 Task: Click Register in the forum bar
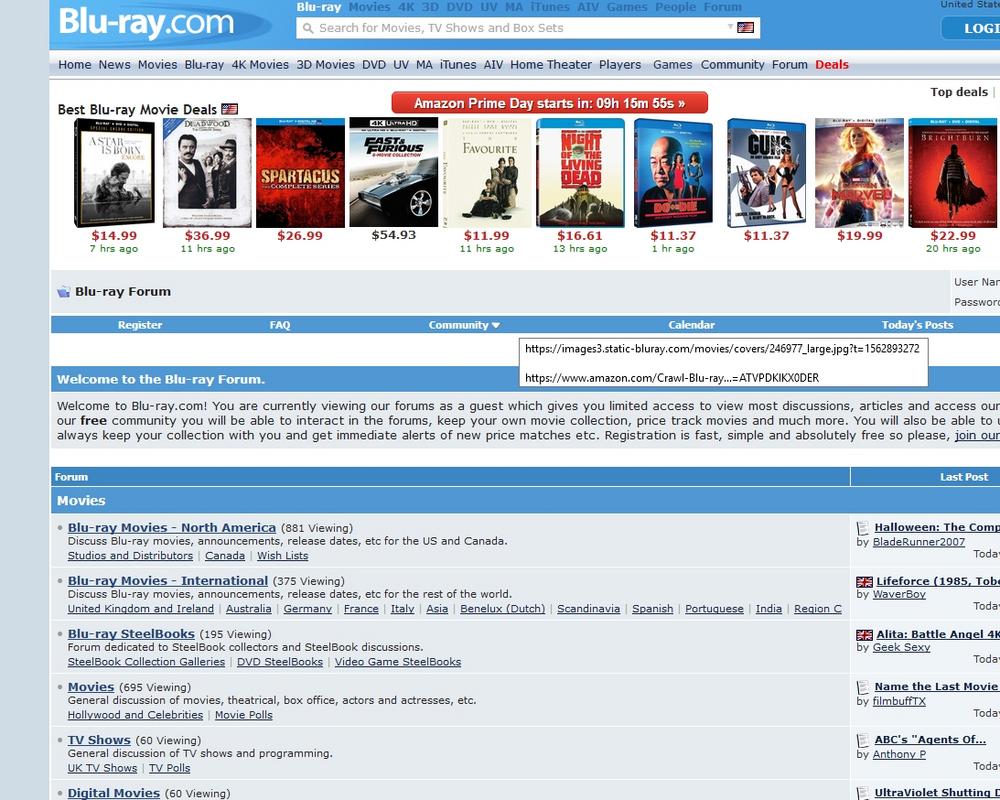[x=140, y=325]
